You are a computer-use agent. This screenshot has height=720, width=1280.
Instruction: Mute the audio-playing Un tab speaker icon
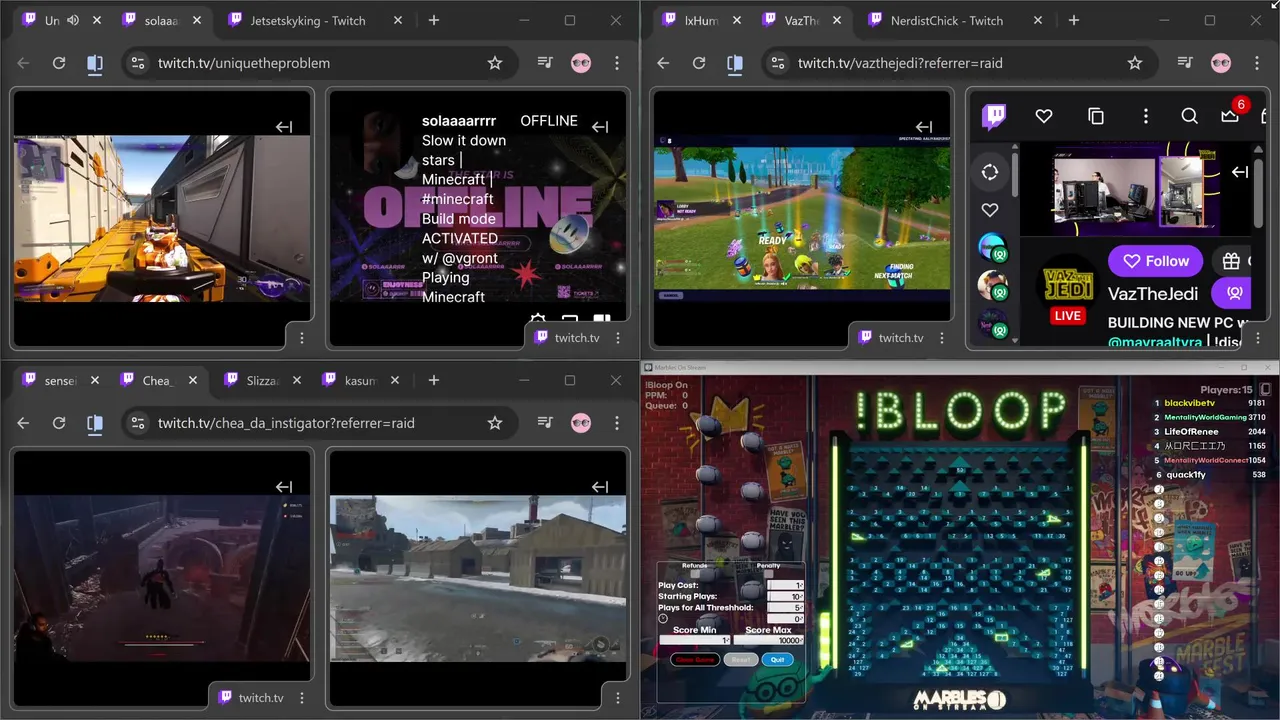tap(73, 20)
